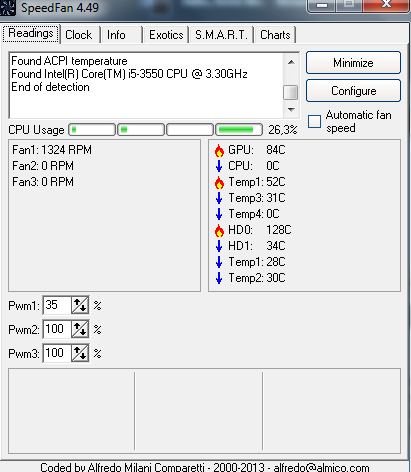Screen dimensions: 411x472
Task: Click the HD1 blue down-arrow icon
Action: [x=219, y=246]
